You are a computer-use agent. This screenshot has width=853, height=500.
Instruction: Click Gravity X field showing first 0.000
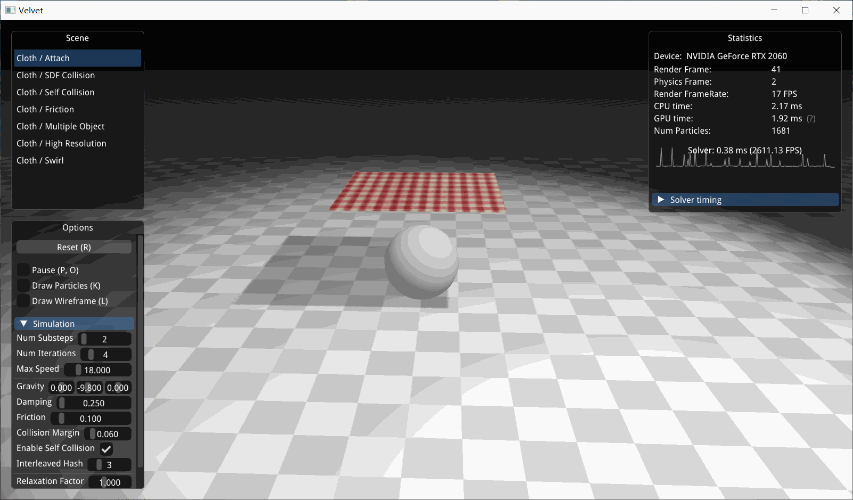click(61, 387)
